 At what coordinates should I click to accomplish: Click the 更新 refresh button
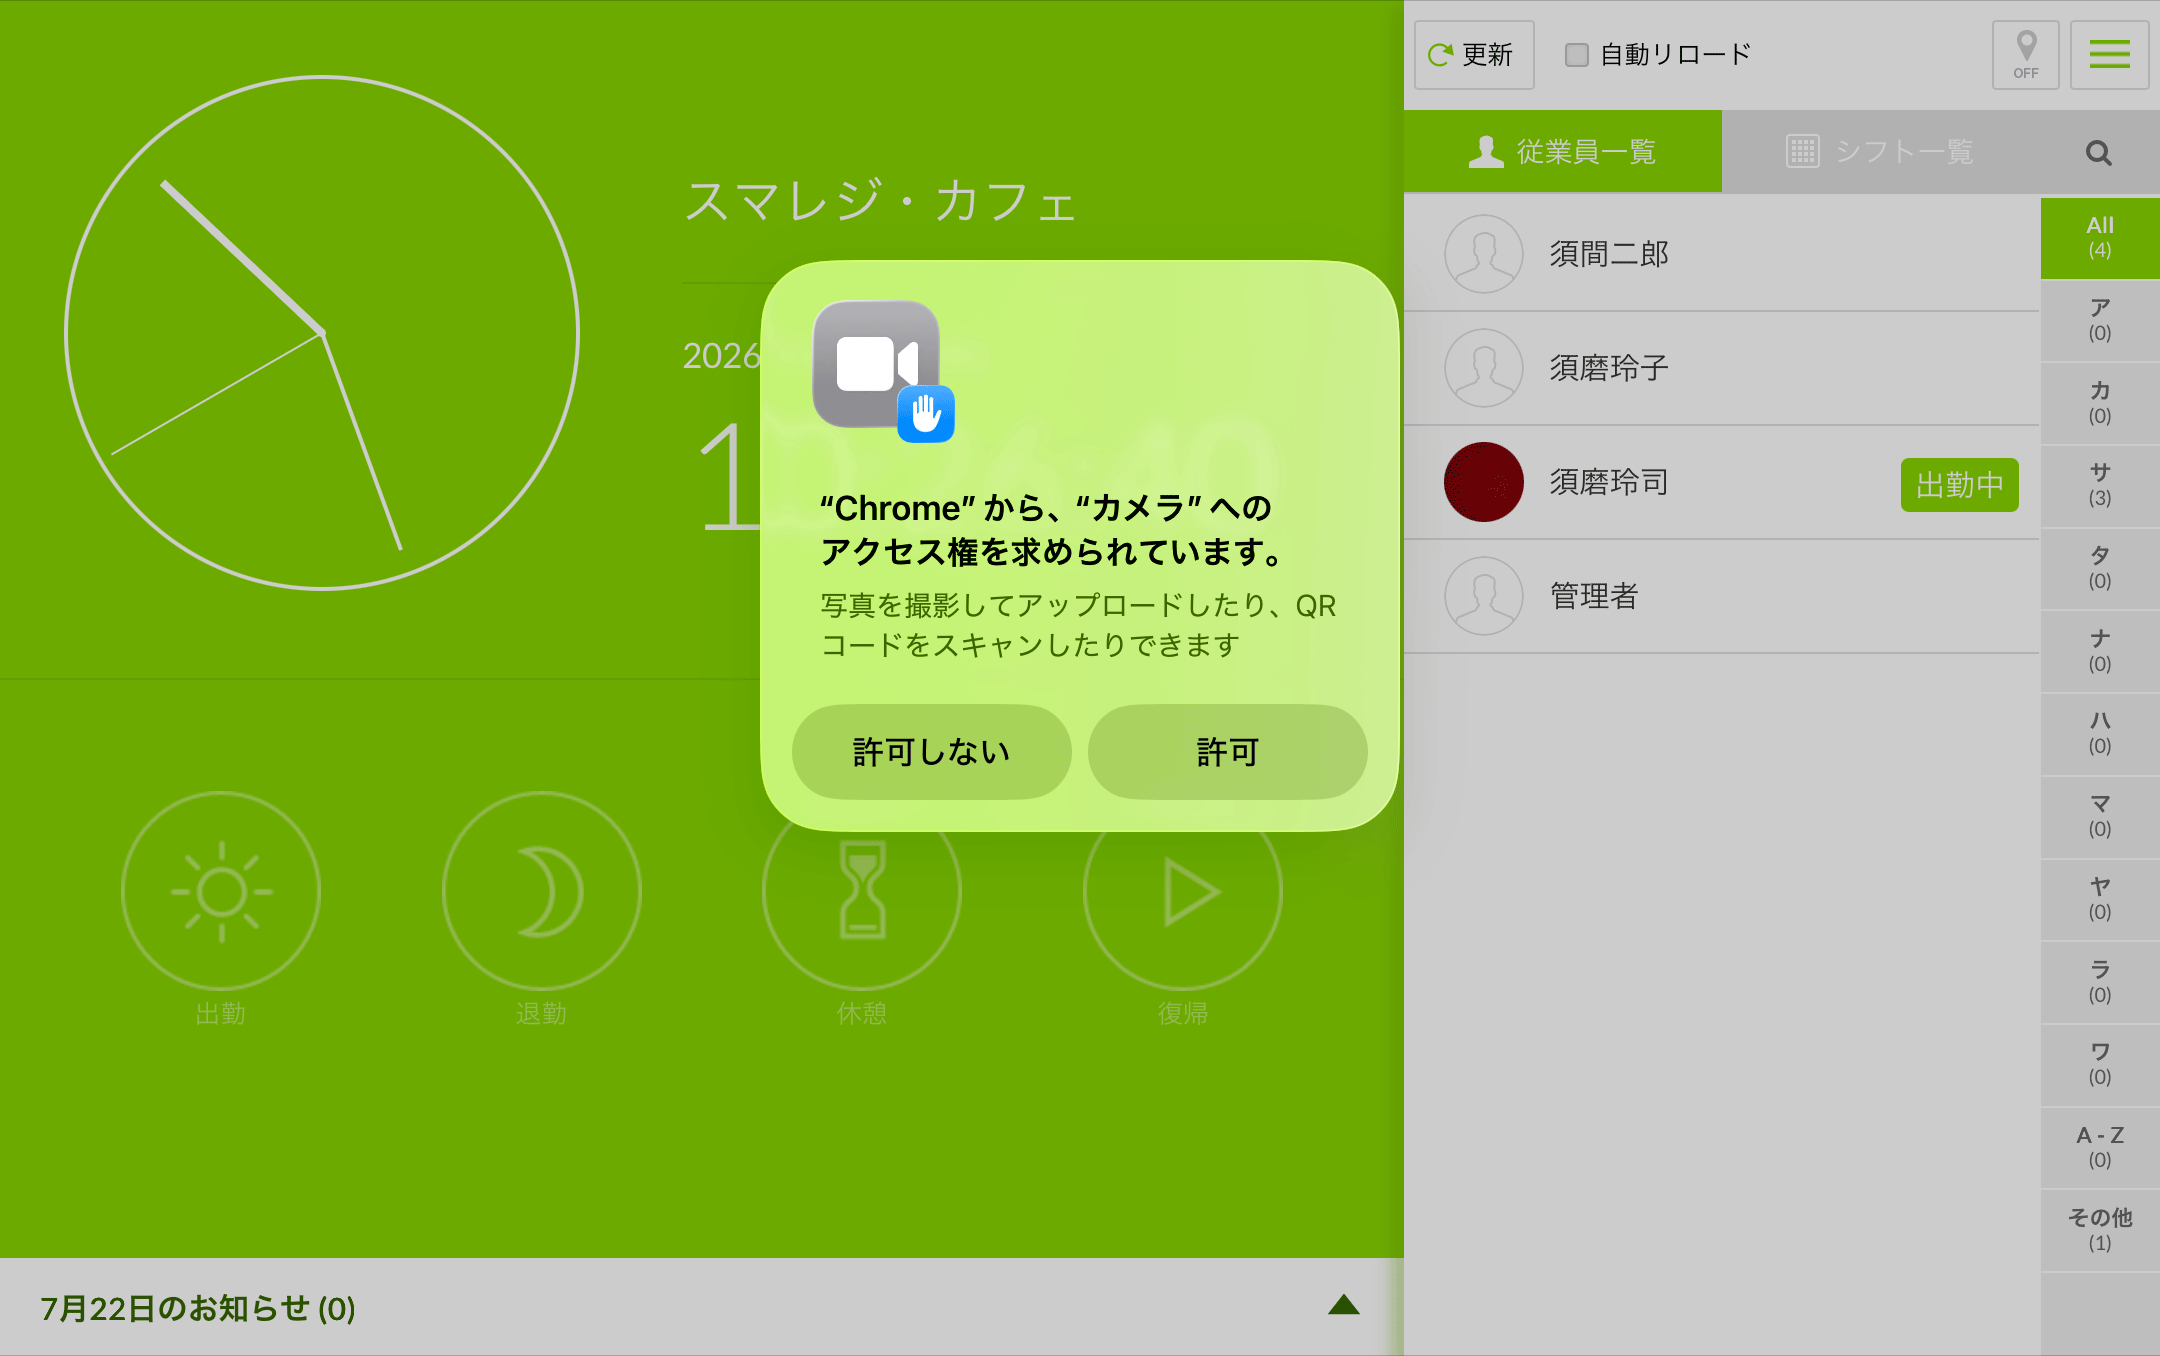1473,55
